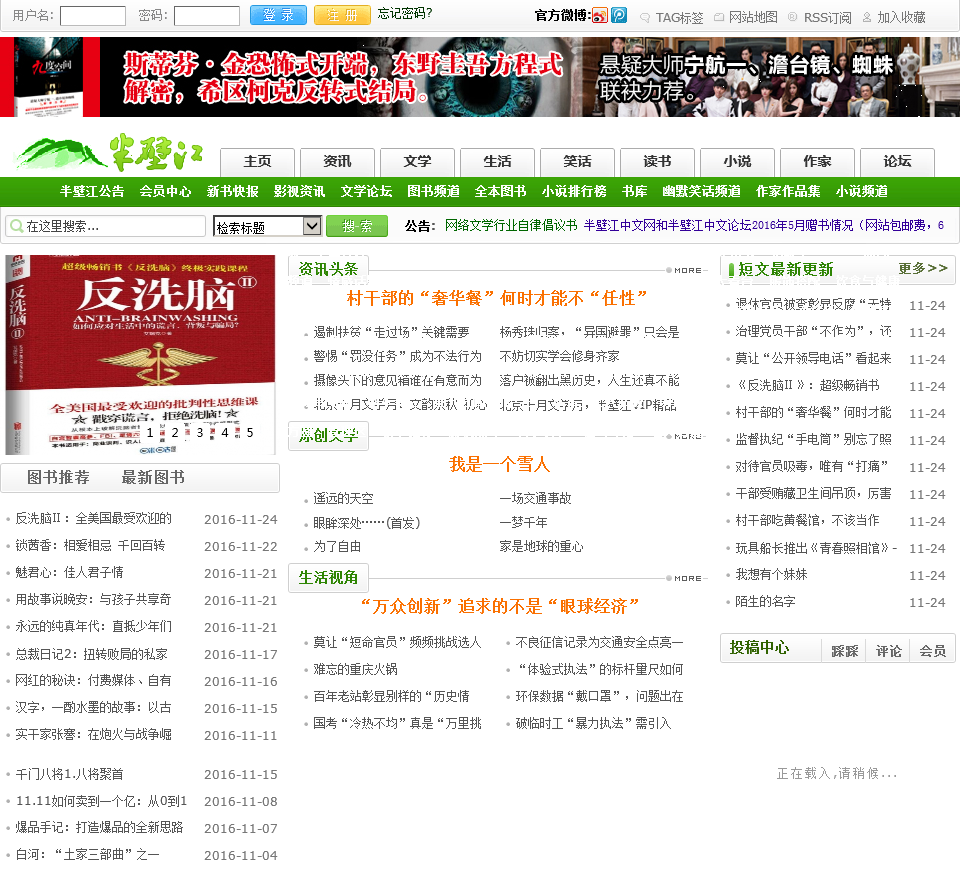
Task: Switch to the 资讯 tab
Action: (x=337, y=162)
